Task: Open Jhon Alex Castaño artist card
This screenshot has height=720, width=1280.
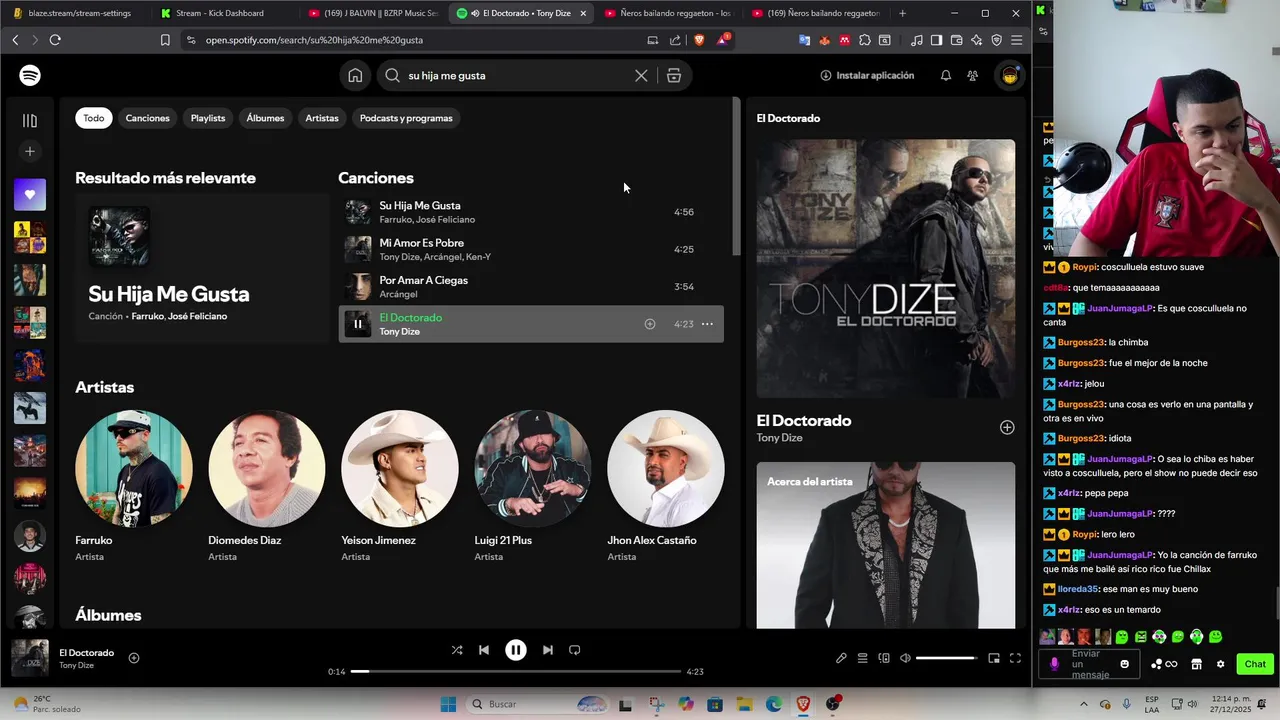Action: point(666,487)
